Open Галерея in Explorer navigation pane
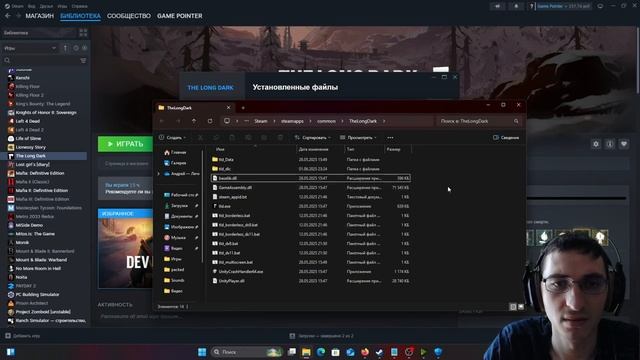 point(175,163)
